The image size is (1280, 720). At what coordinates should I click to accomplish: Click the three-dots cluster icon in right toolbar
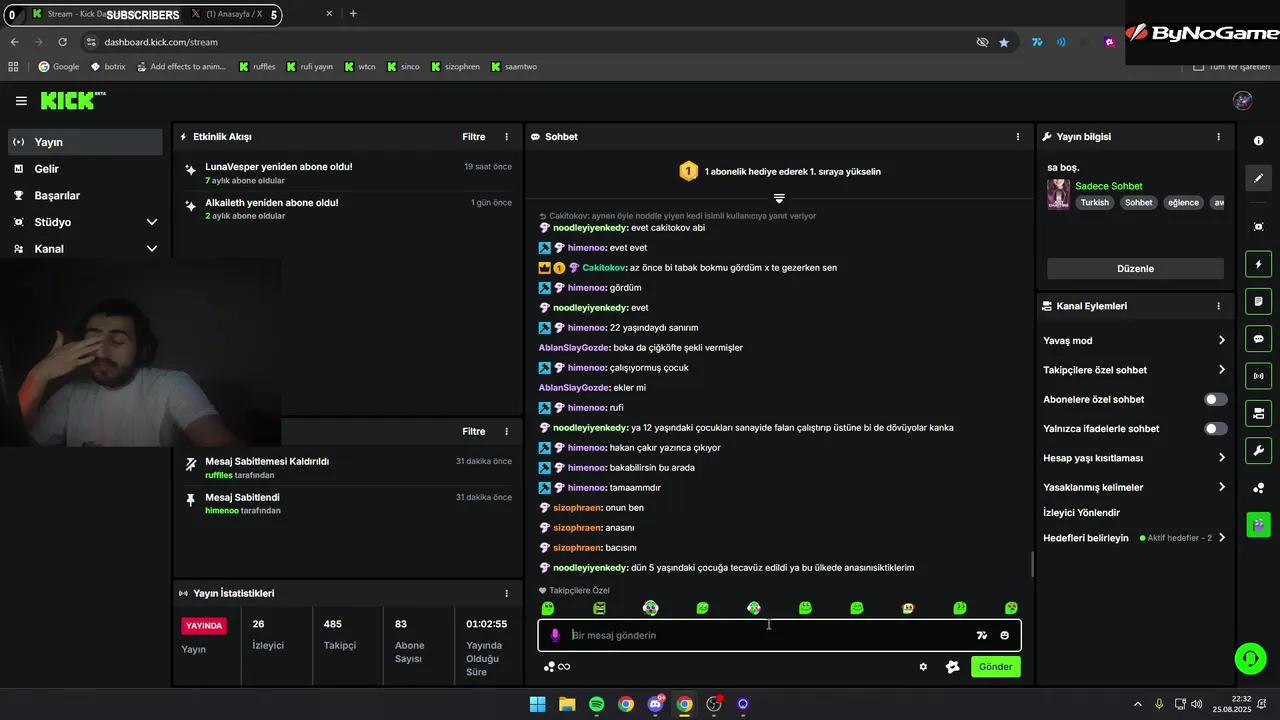[1258, 487]
